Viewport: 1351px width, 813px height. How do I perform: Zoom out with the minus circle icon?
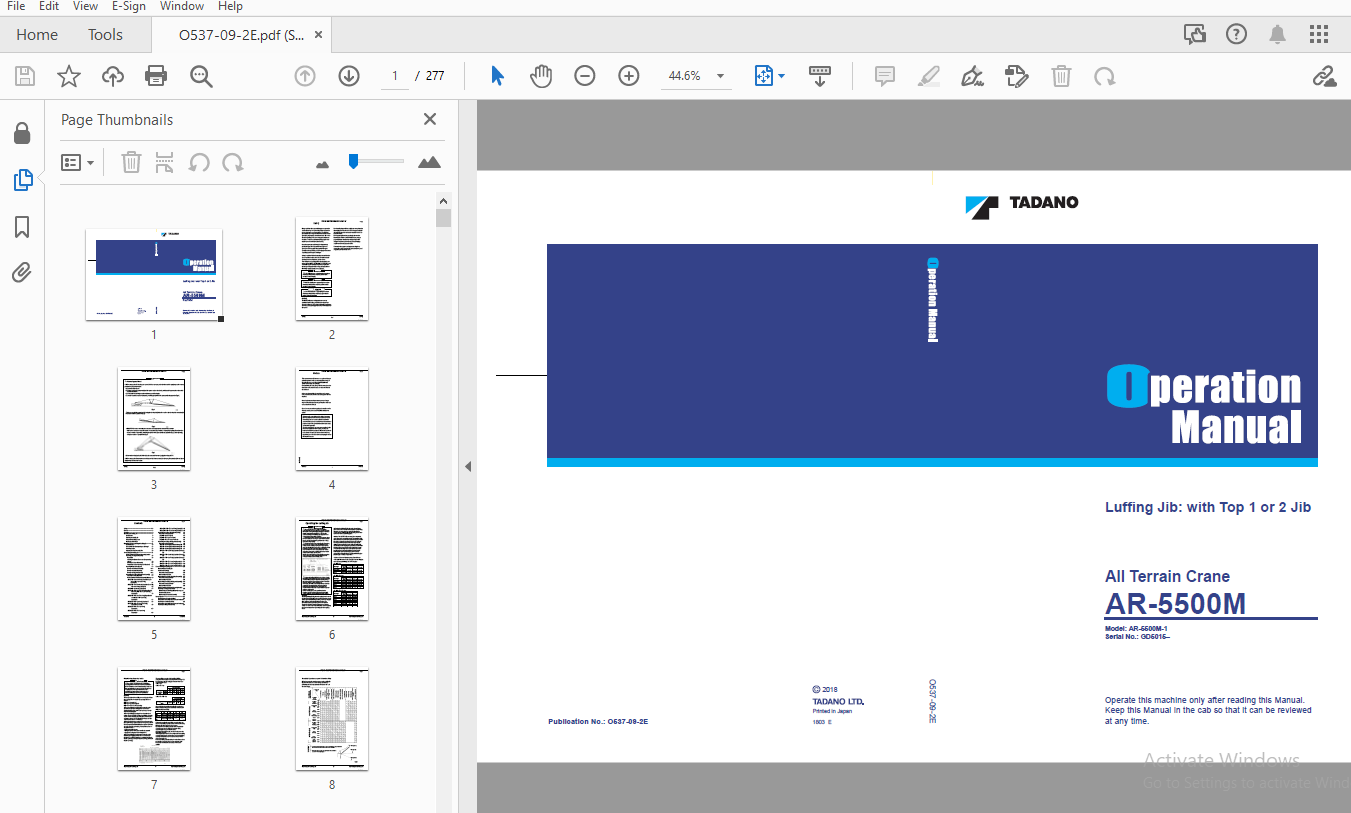pos(585,76)
